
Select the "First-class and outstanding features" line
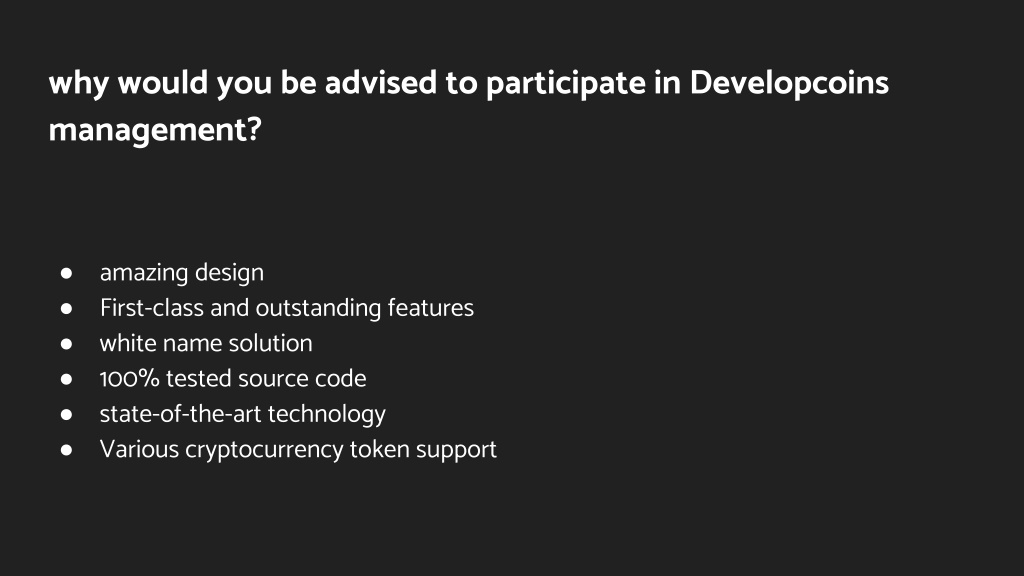coord(287,308)
